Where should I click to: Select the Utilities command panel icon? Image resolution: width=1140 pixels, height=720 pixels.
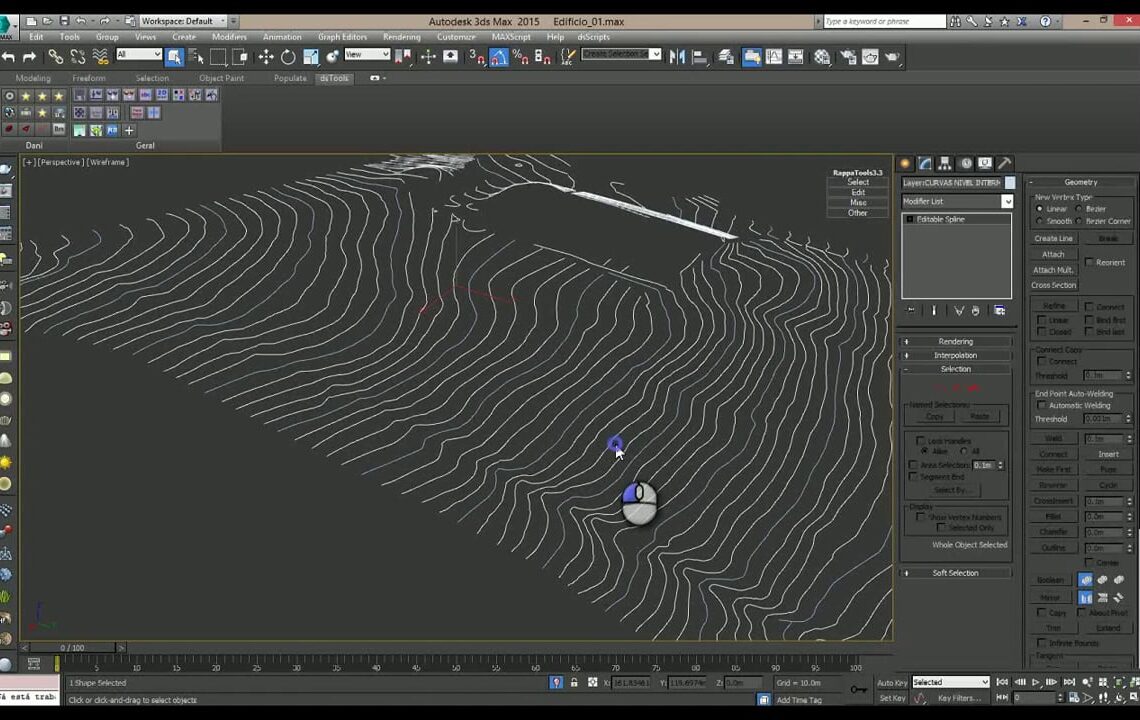[1003, 165]
